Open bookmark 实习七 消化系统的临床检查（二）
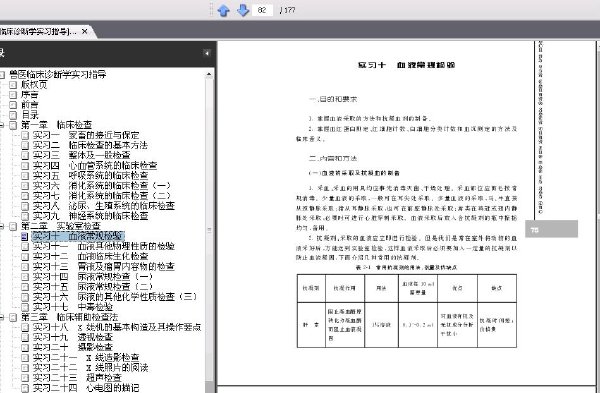This screenshot has height=393, width=600. [101, 196]
